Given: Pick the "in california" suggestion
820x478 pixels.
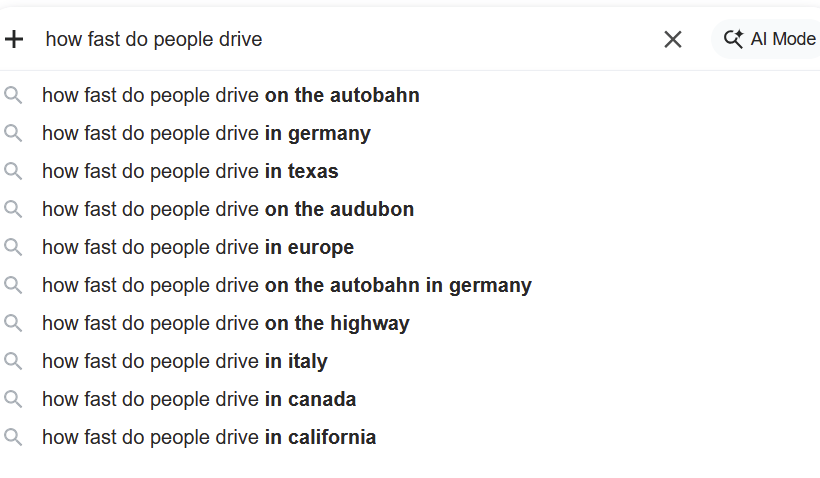Looking at the screenshot, I should coord(209,438).
